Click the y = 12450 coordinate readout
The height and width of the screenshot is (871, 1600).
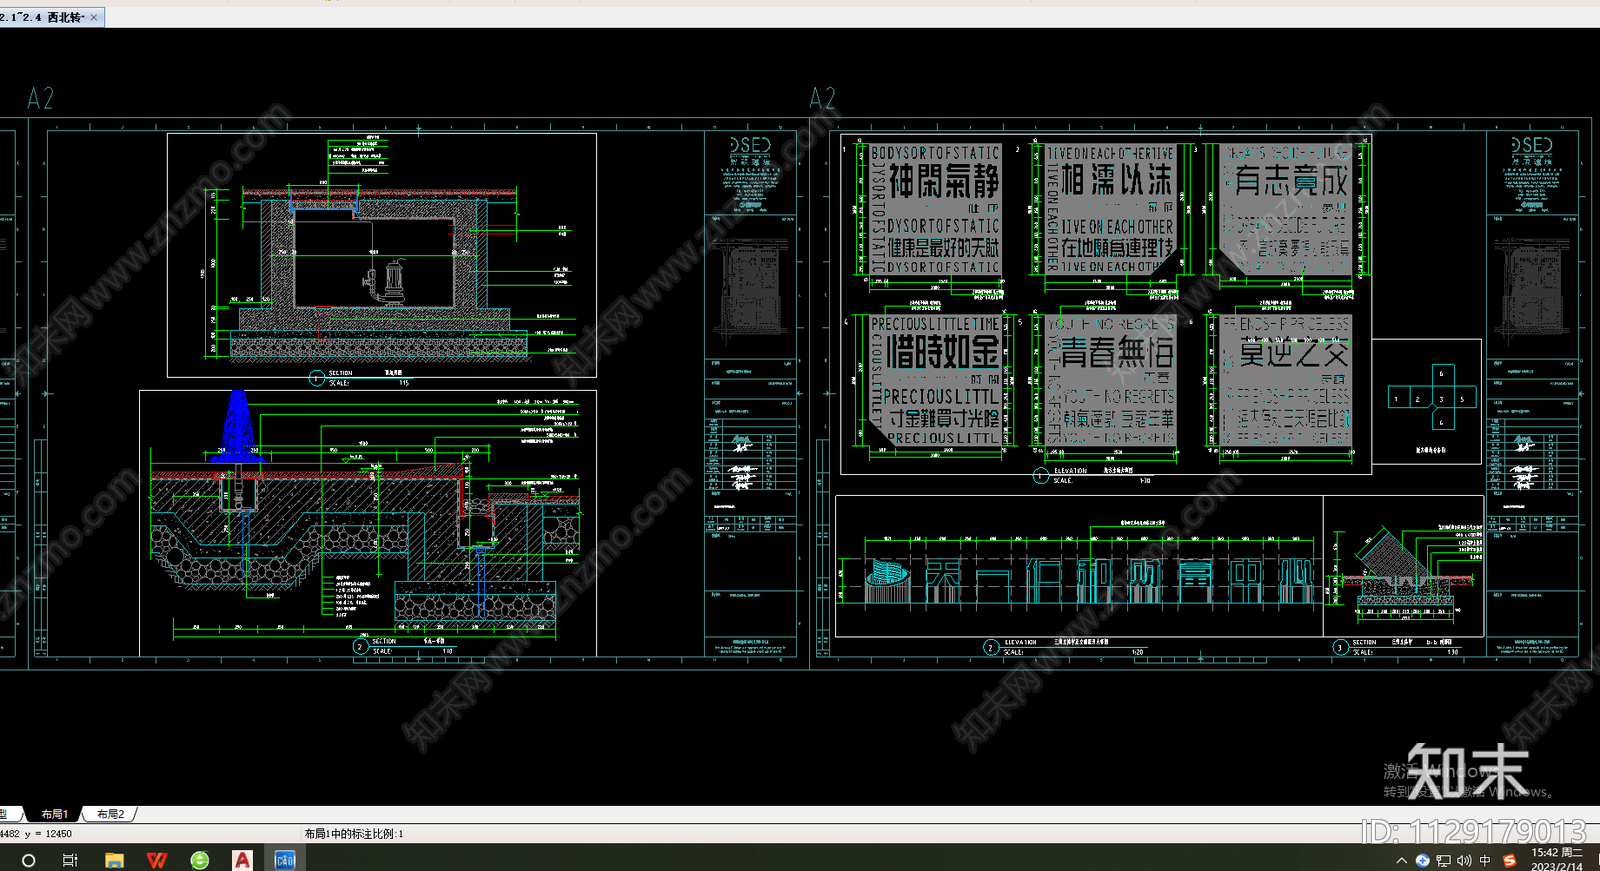pyautogui.click(x=48, y=833)
